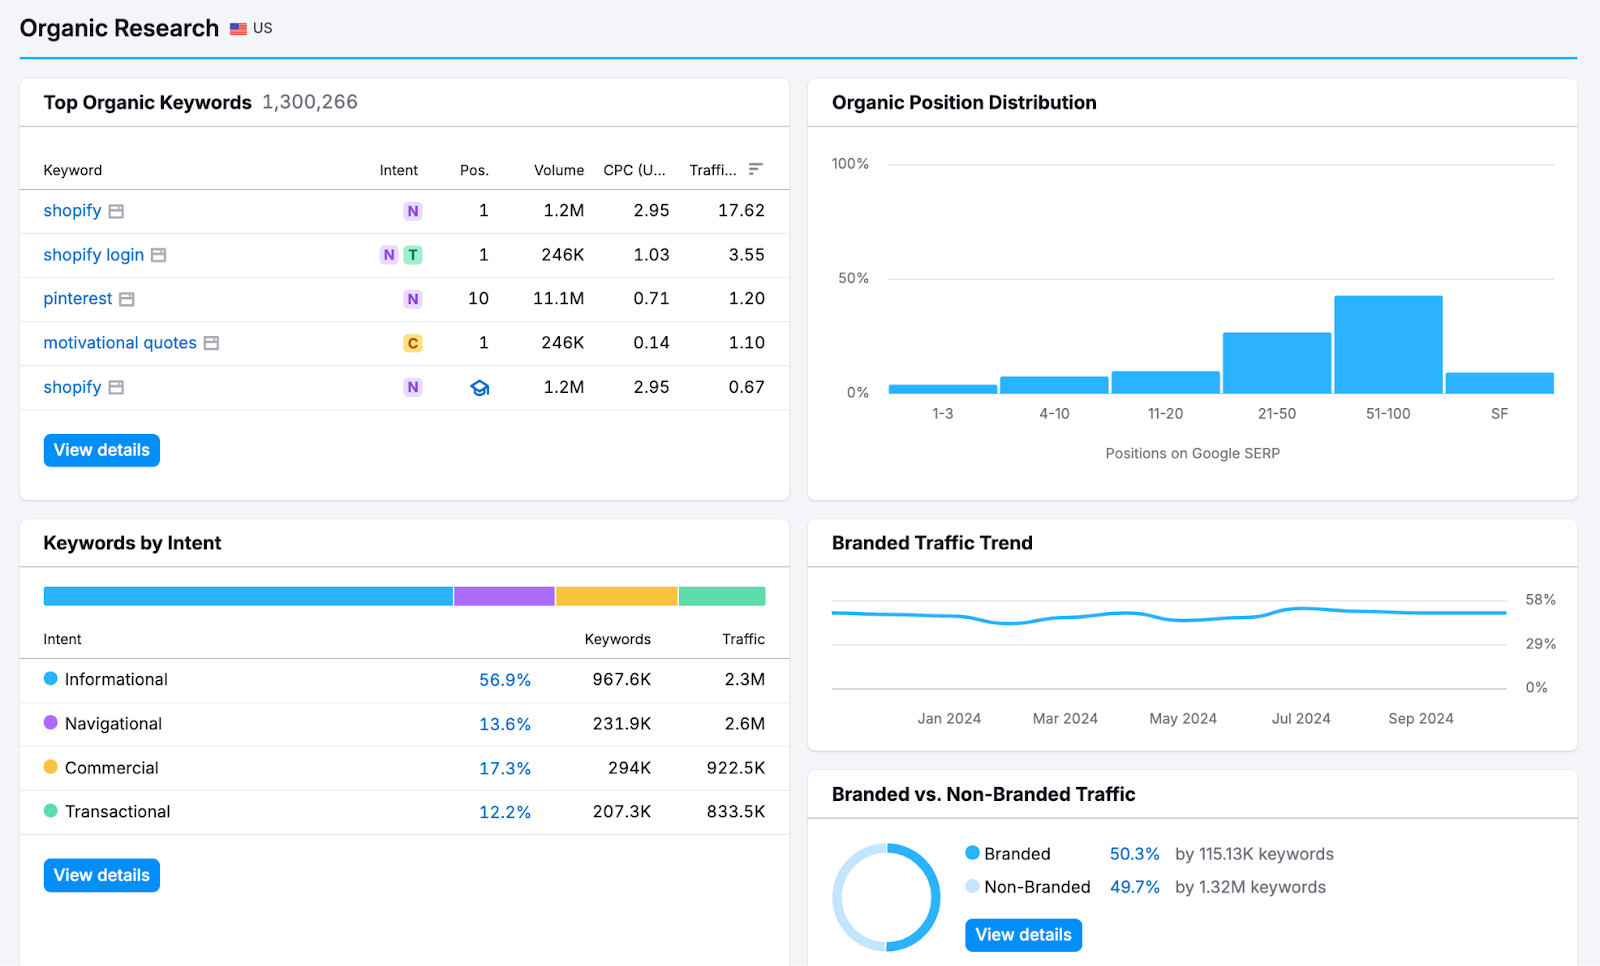This screenshot has height=966, width=1600.
Task: Click the Branded legend dot
Action: coord(972,853)
